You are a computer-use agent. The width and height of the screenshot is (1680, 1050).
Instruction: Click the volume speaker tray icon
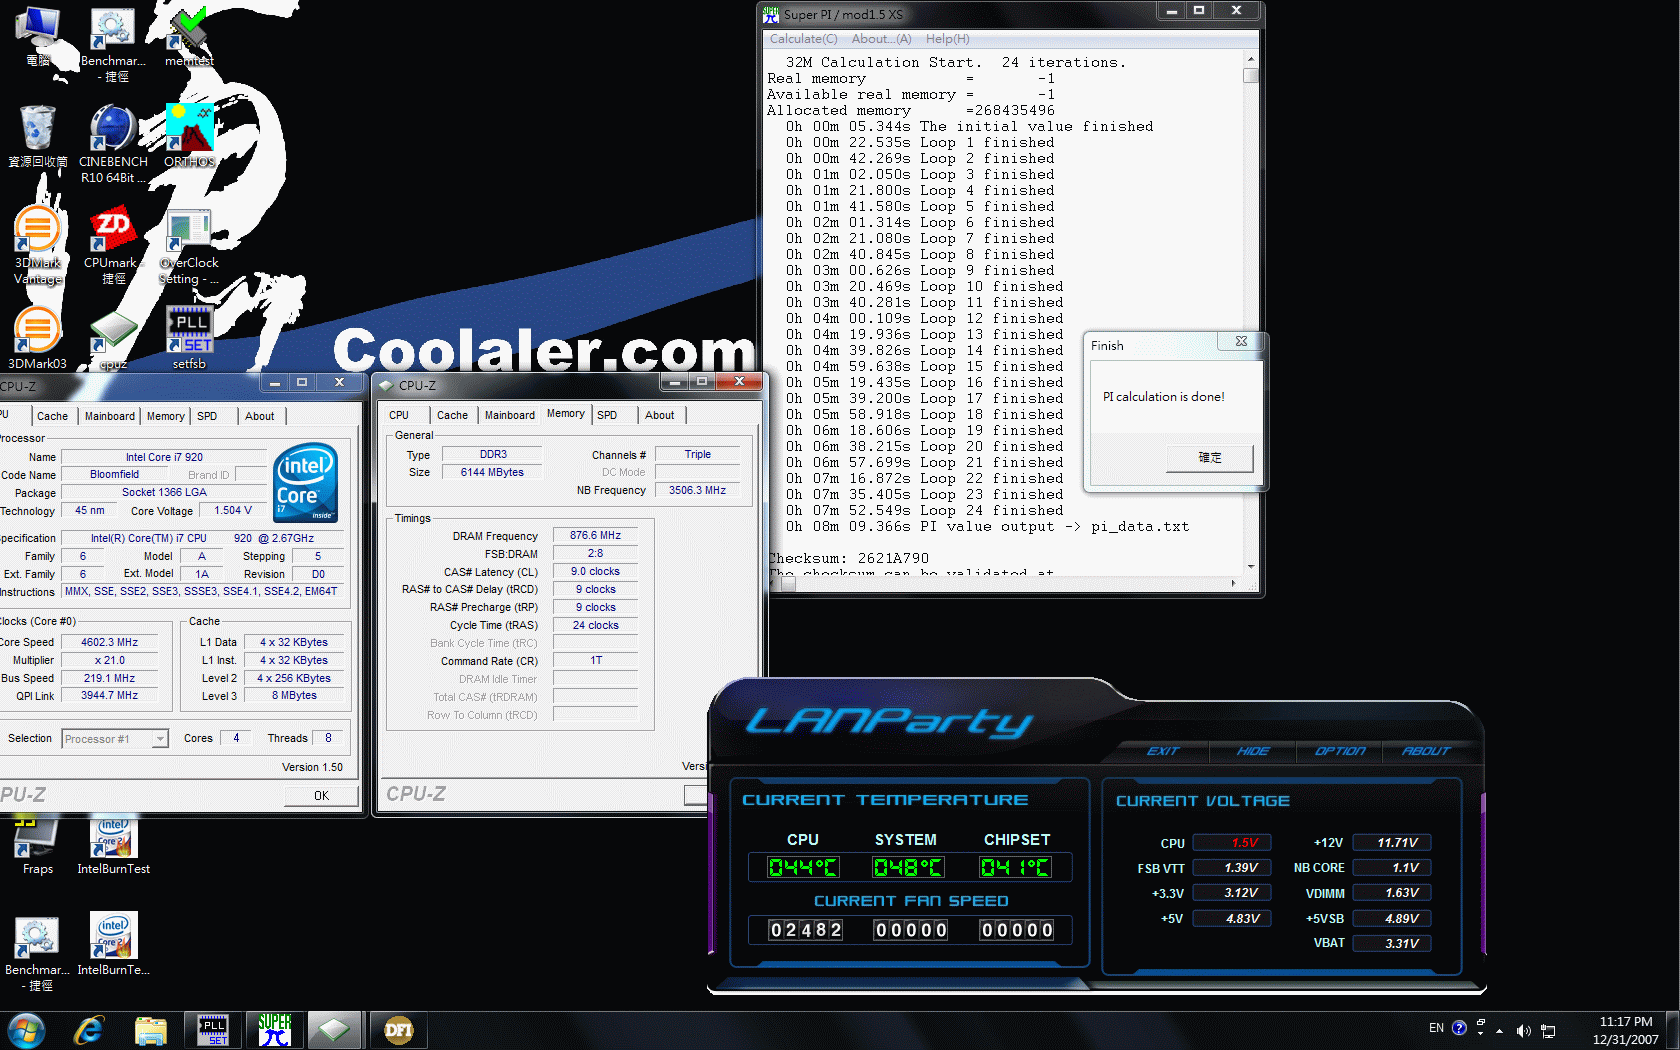[x=1523, y=1030]
